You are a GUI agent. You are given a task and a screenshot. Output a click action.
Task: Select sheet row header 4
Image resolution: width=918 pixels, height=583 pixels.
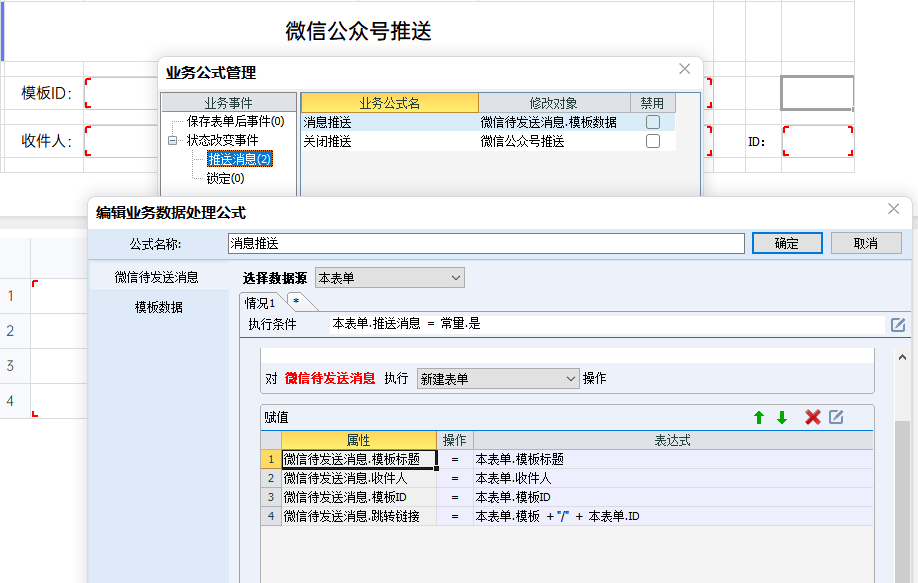coord(11,401)
